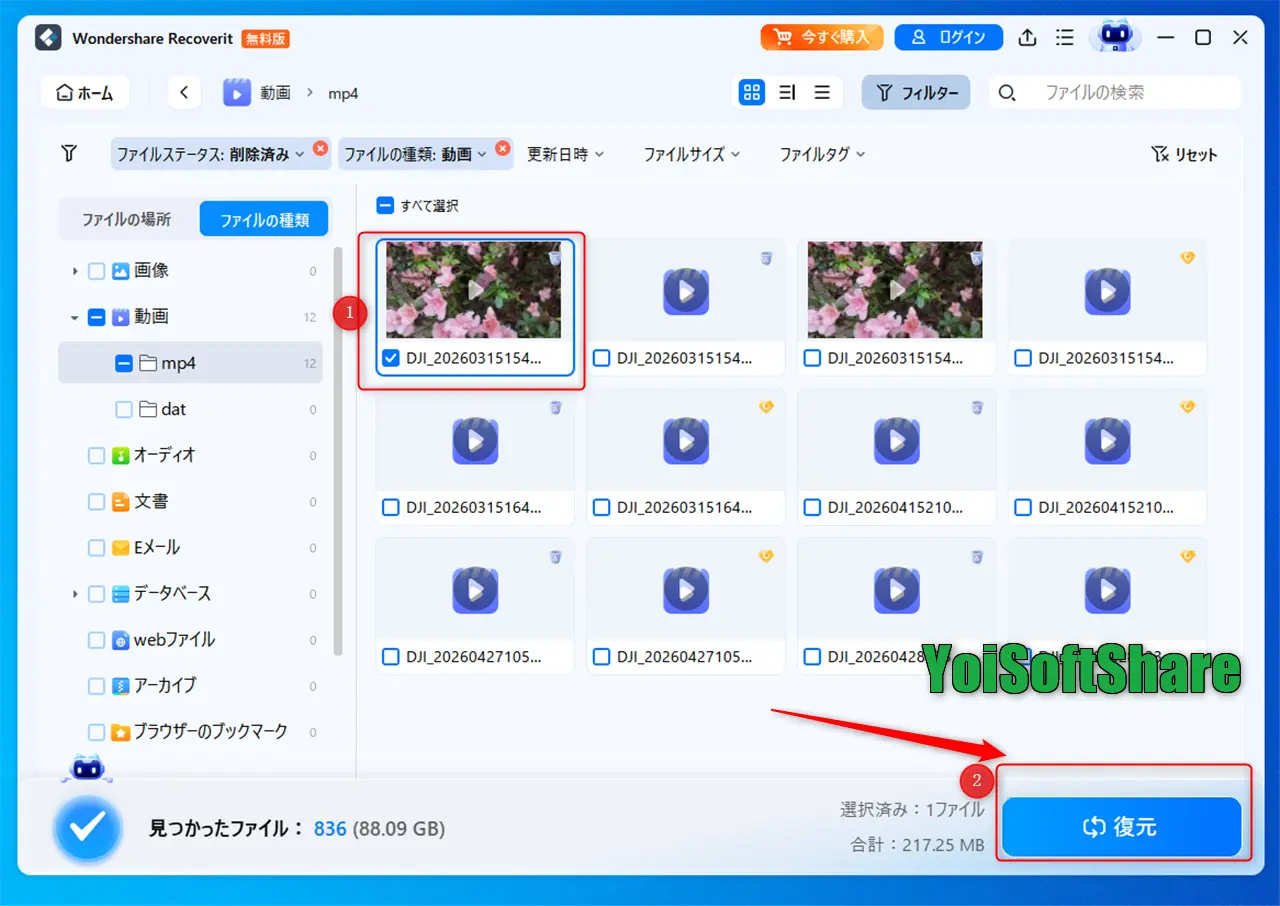Click the ログイン login button
The image size is (1280, 906).
[949, 38]
